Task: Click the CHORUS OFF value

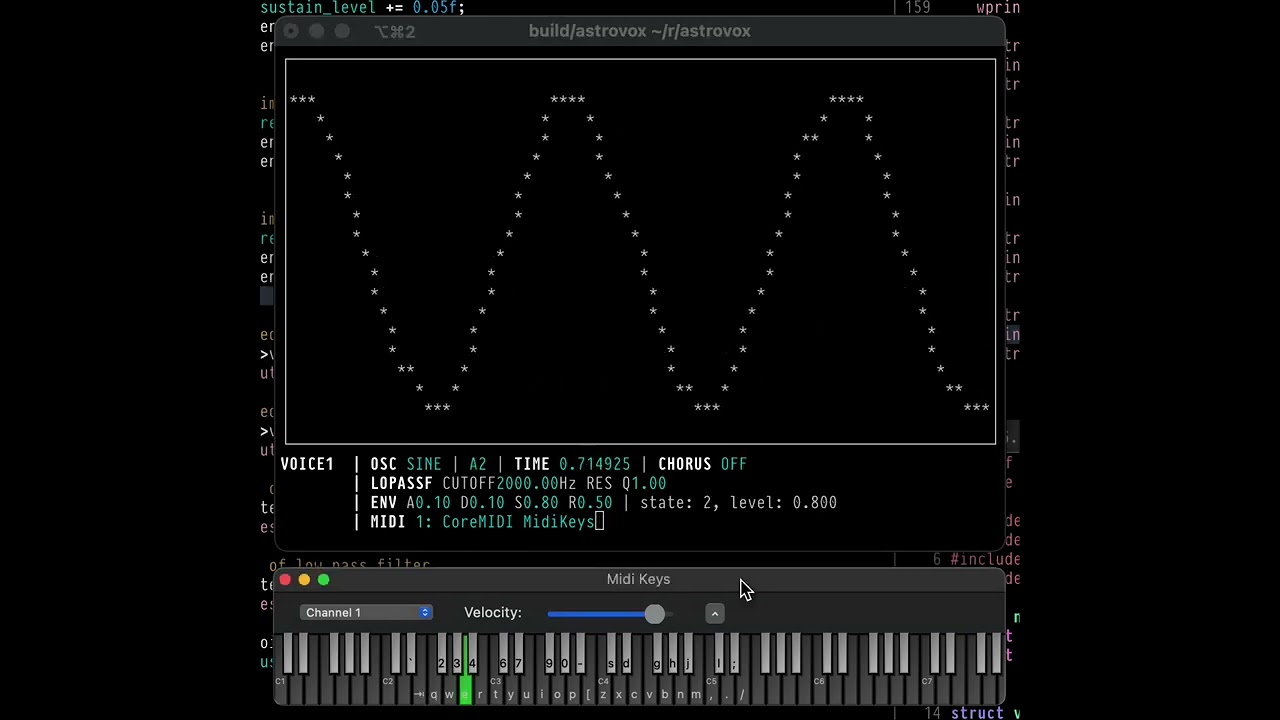Action: click(x=734, y=464)
